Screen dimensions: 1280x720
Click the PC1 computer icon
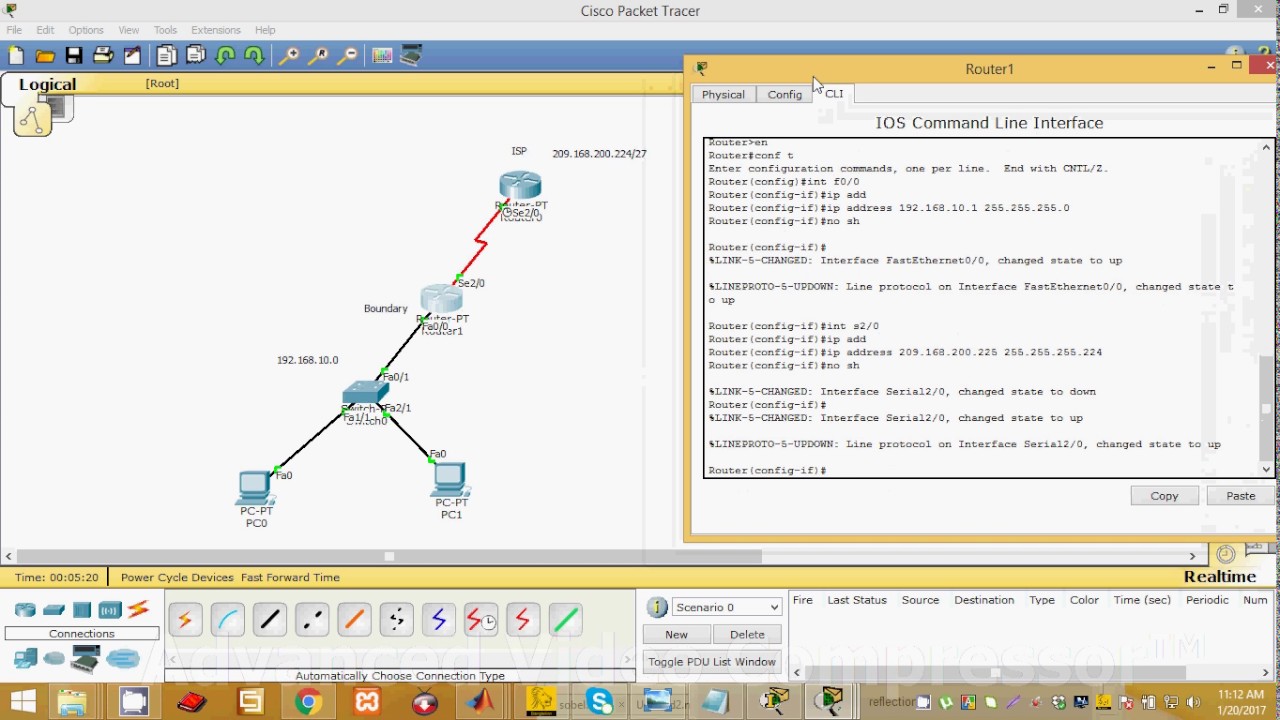451,480
